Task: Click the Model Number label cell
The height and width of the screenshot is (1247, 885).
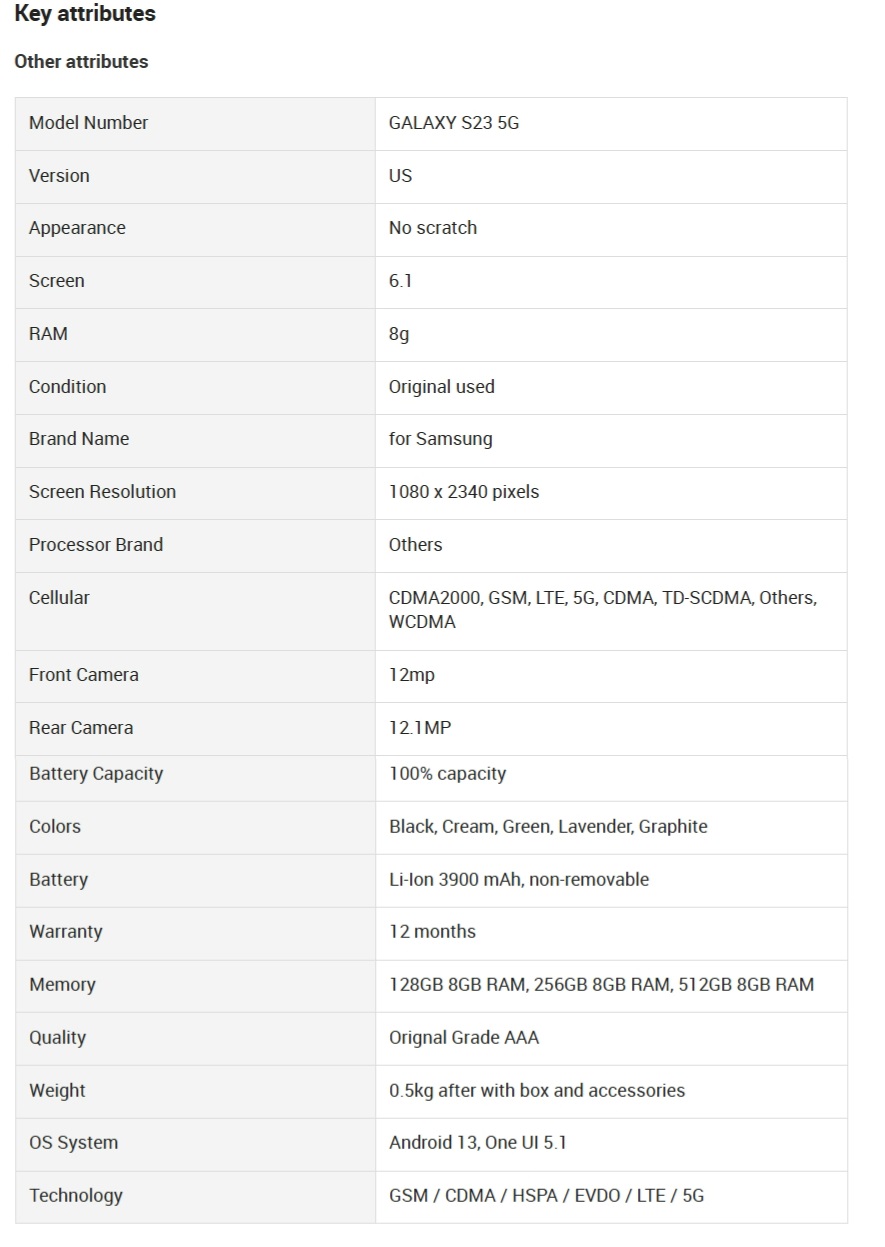Action: pyautogui.click(x=88, y=123)
